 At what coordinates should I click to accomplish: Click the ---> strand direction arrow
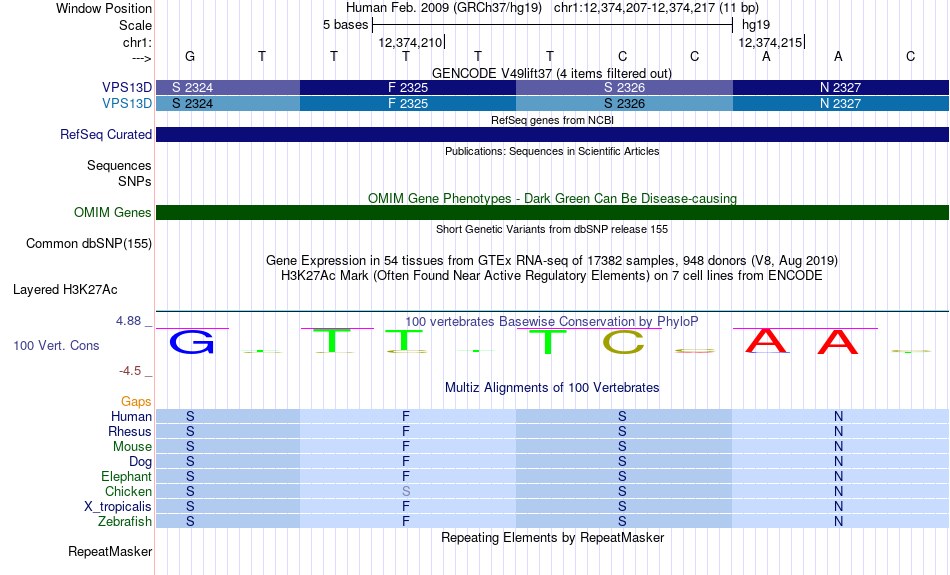pos(141,58)
